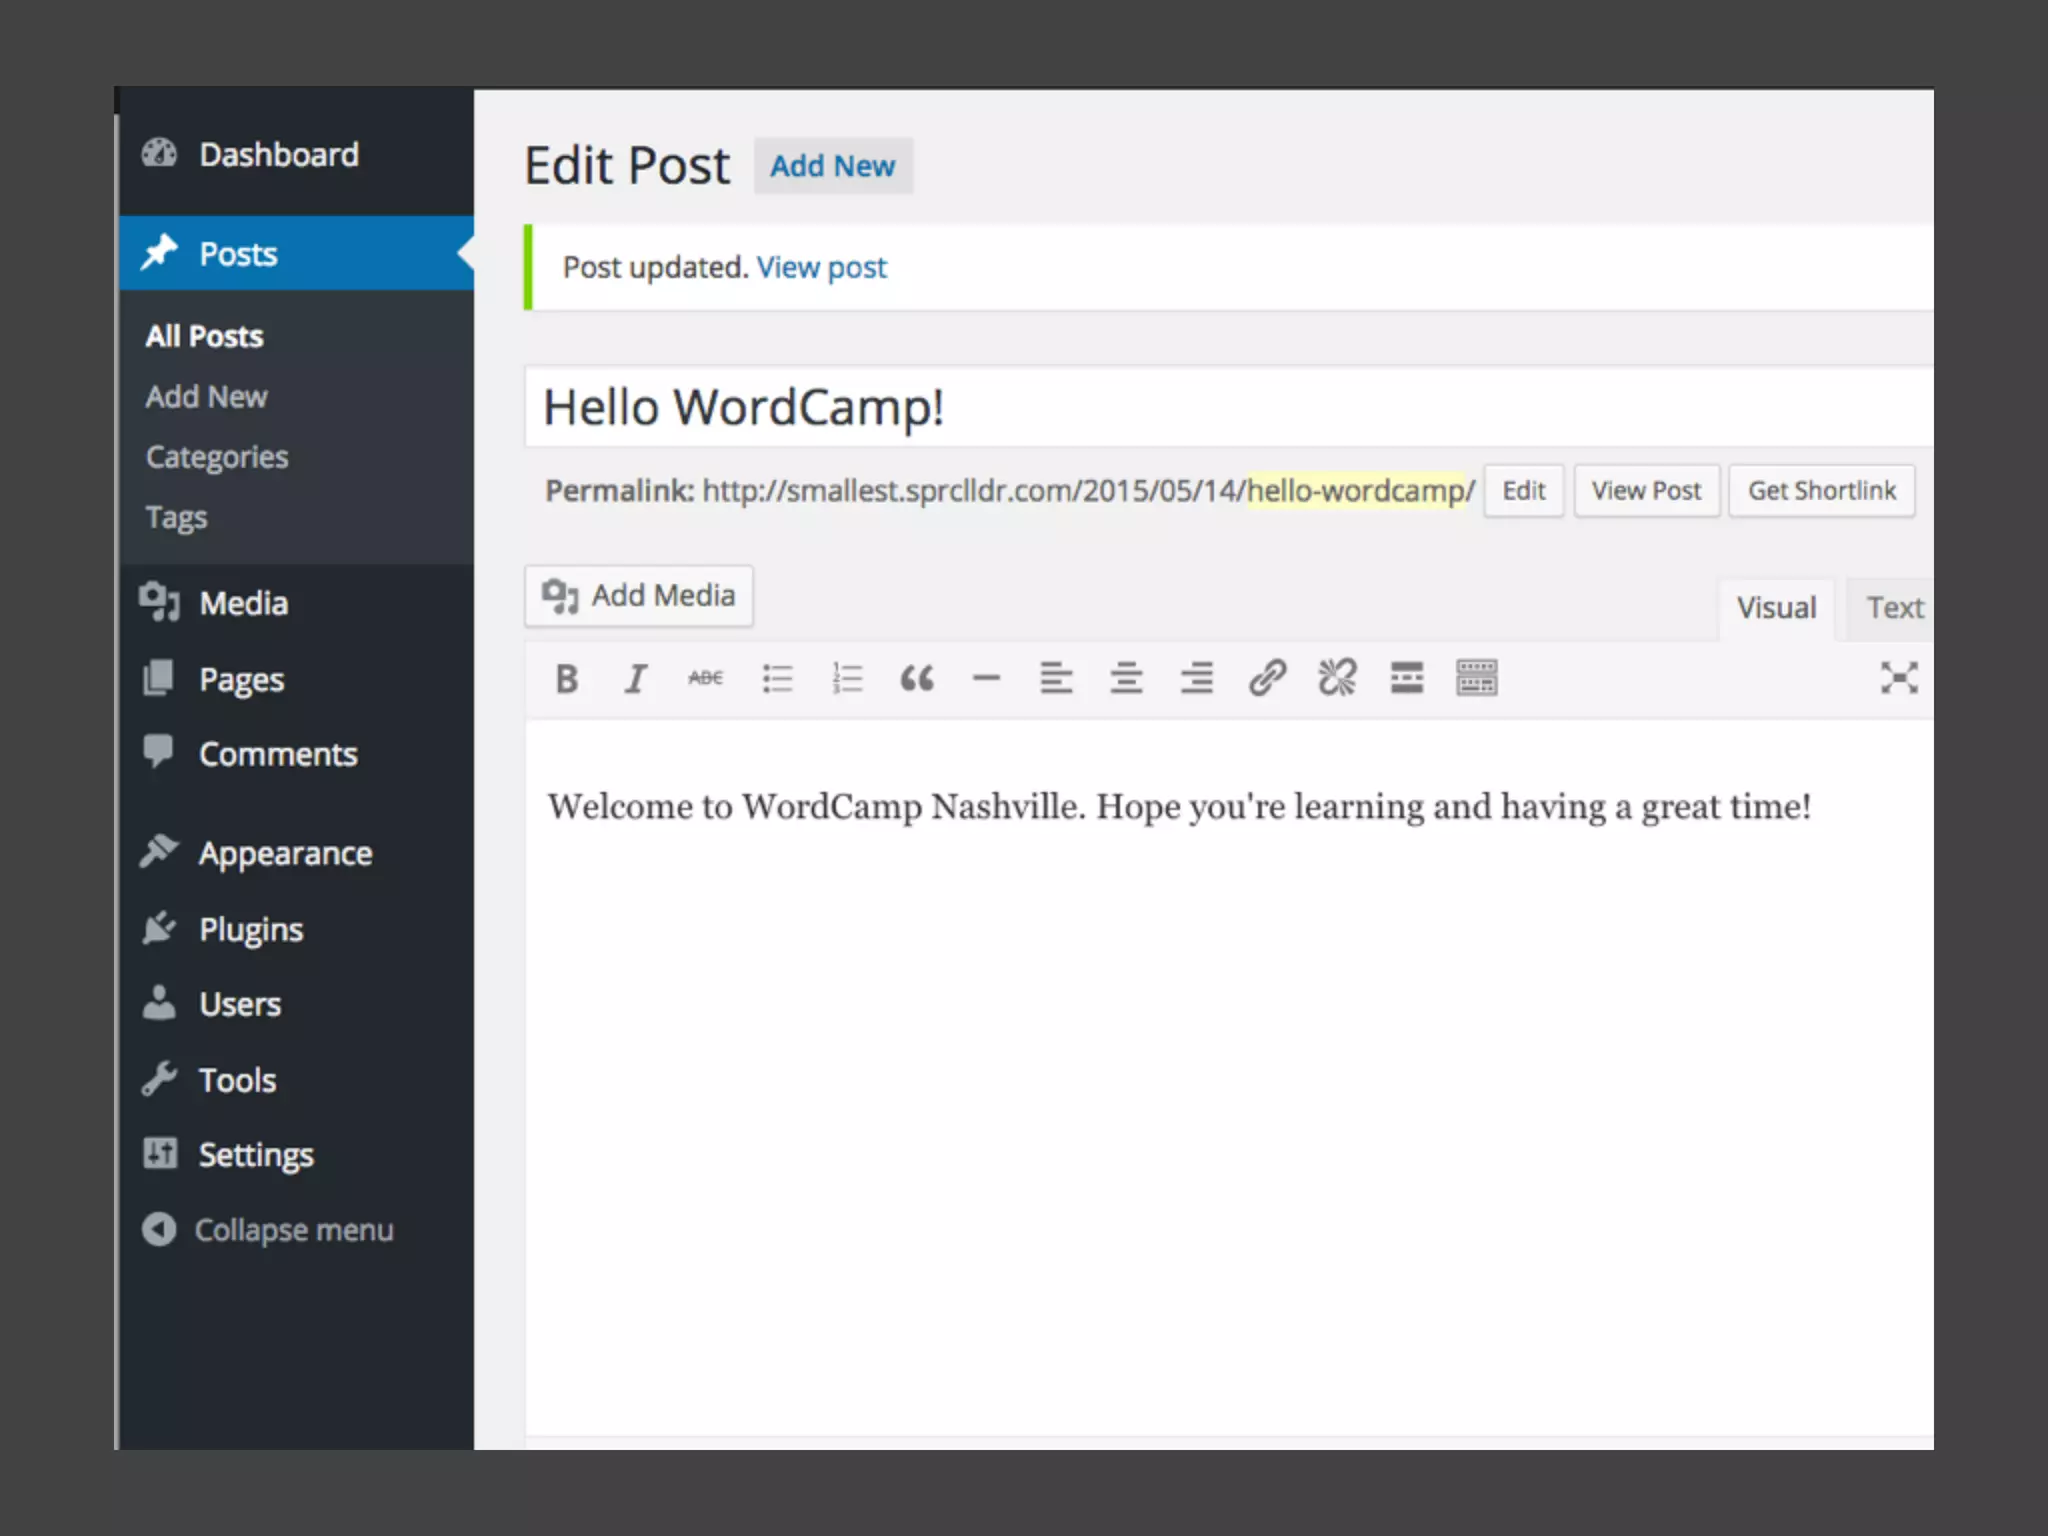This screenshot has width=2048, height=1536.
Task: Center align the text
Action: pyautogui.click(x=1126, y=679)
